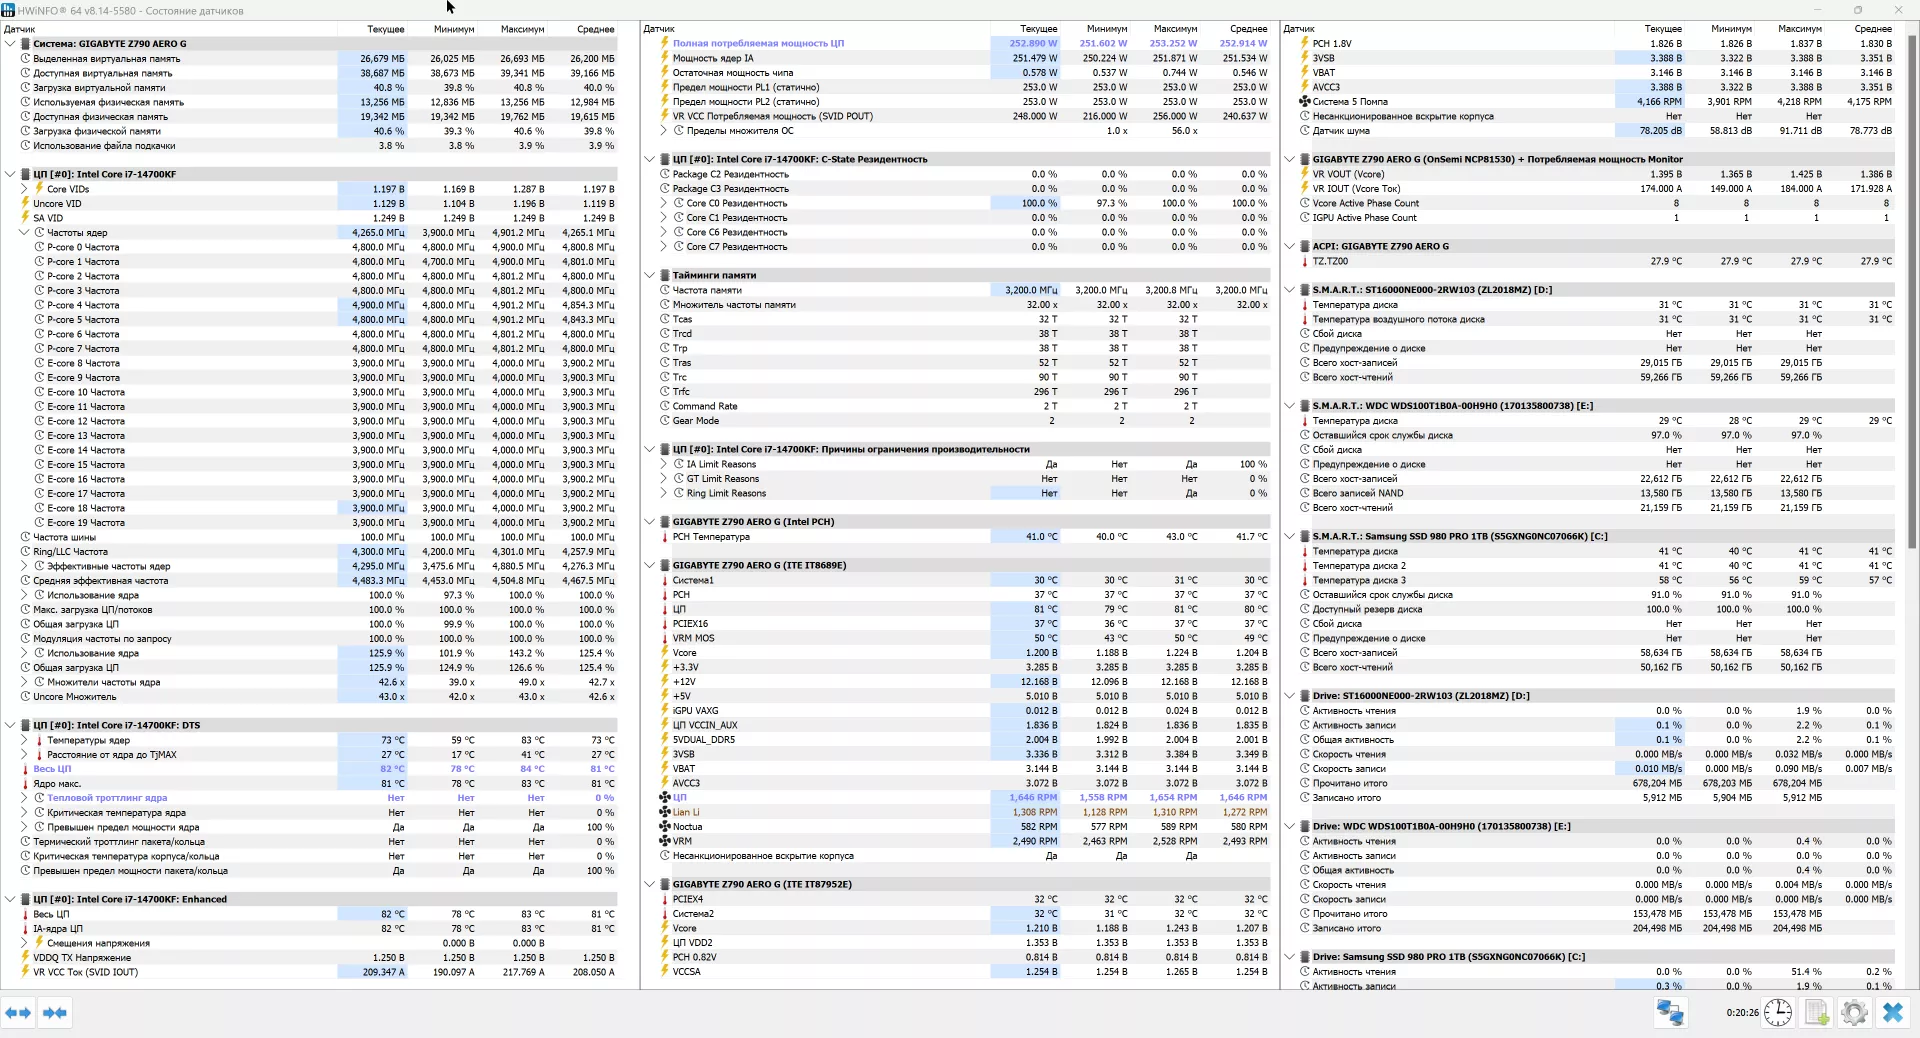Viewport: 1920px width, 1038px height.
Task: Select the Uncore Множитель row
Action: point(309,697)
